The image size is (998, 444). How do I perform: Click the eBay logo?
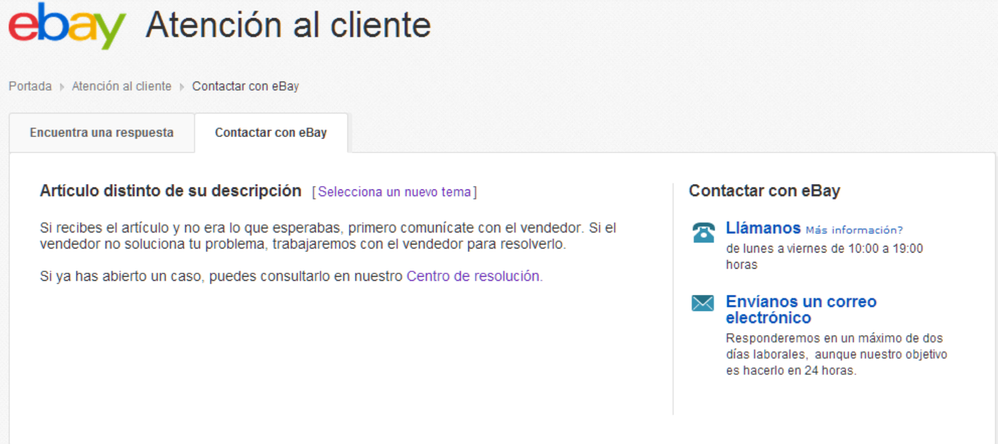point(66,25)
